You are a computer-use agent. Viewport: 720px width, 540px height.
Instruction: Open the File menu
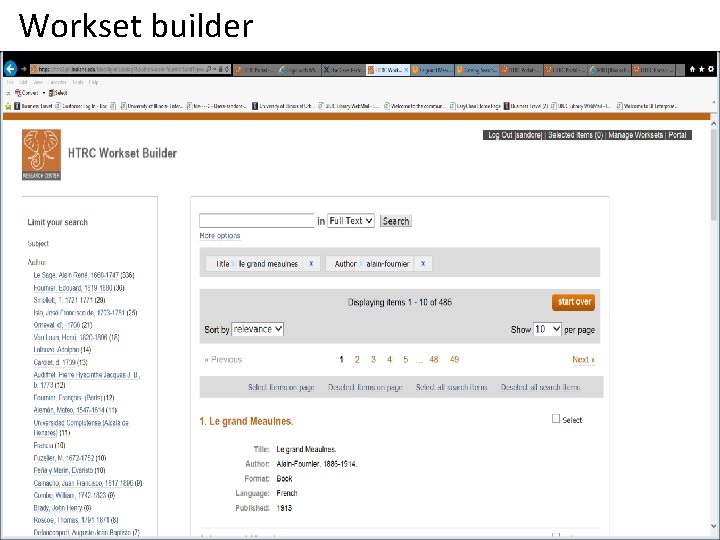click(x=10, y=82)
